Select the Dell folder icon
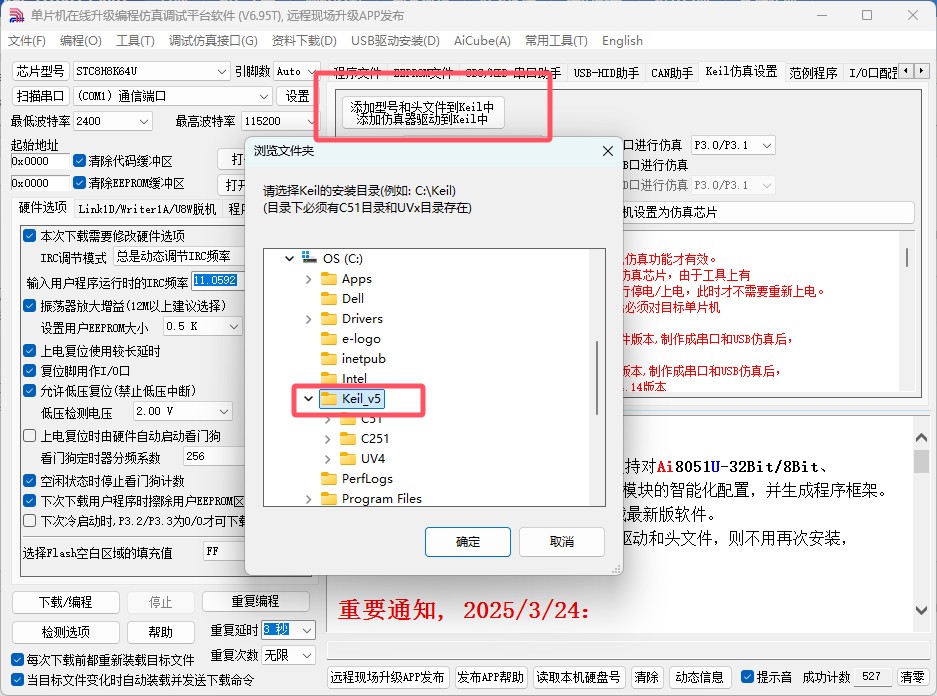The height and width of the screenshot is (696, 937). coord(329,299)
